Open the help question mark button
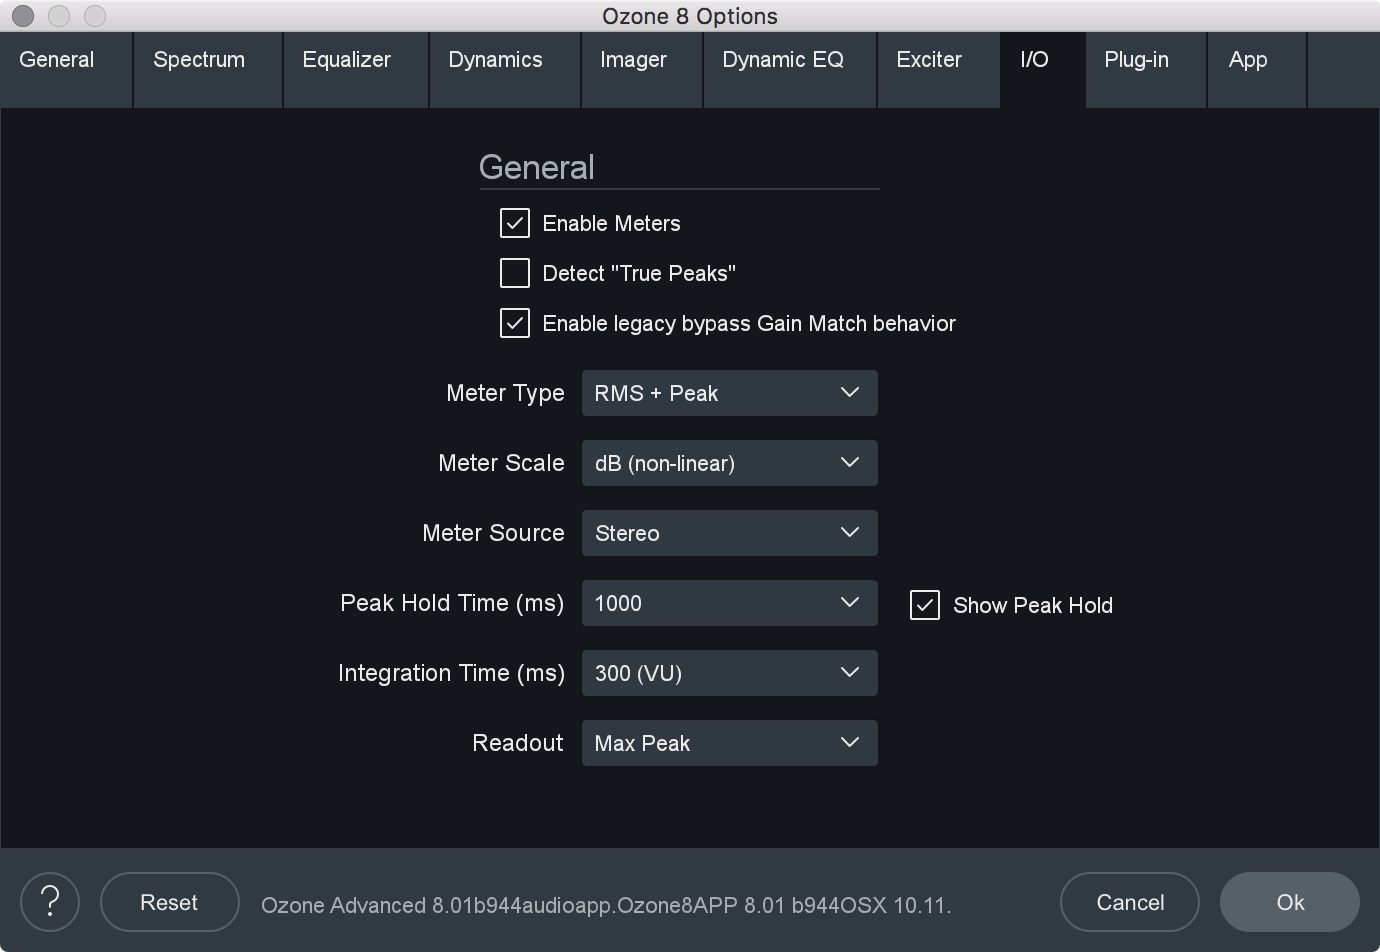The width and height of the screenshot is (1380, 952). pyautogui.click(x=50, y=902)
